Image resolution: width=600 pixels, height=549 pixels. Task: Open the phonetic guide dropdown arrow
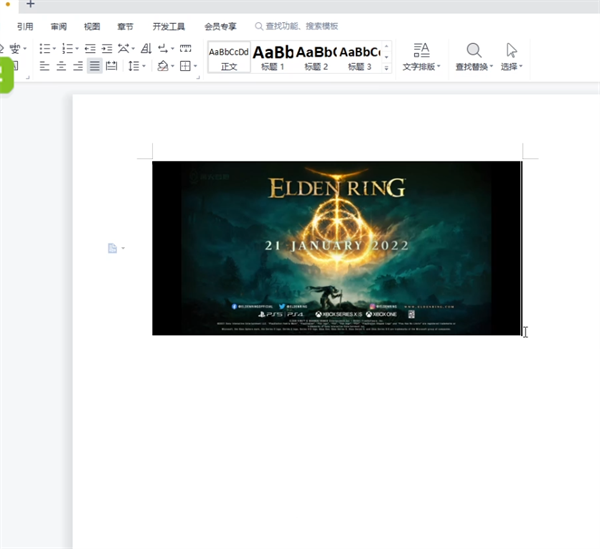25,49
